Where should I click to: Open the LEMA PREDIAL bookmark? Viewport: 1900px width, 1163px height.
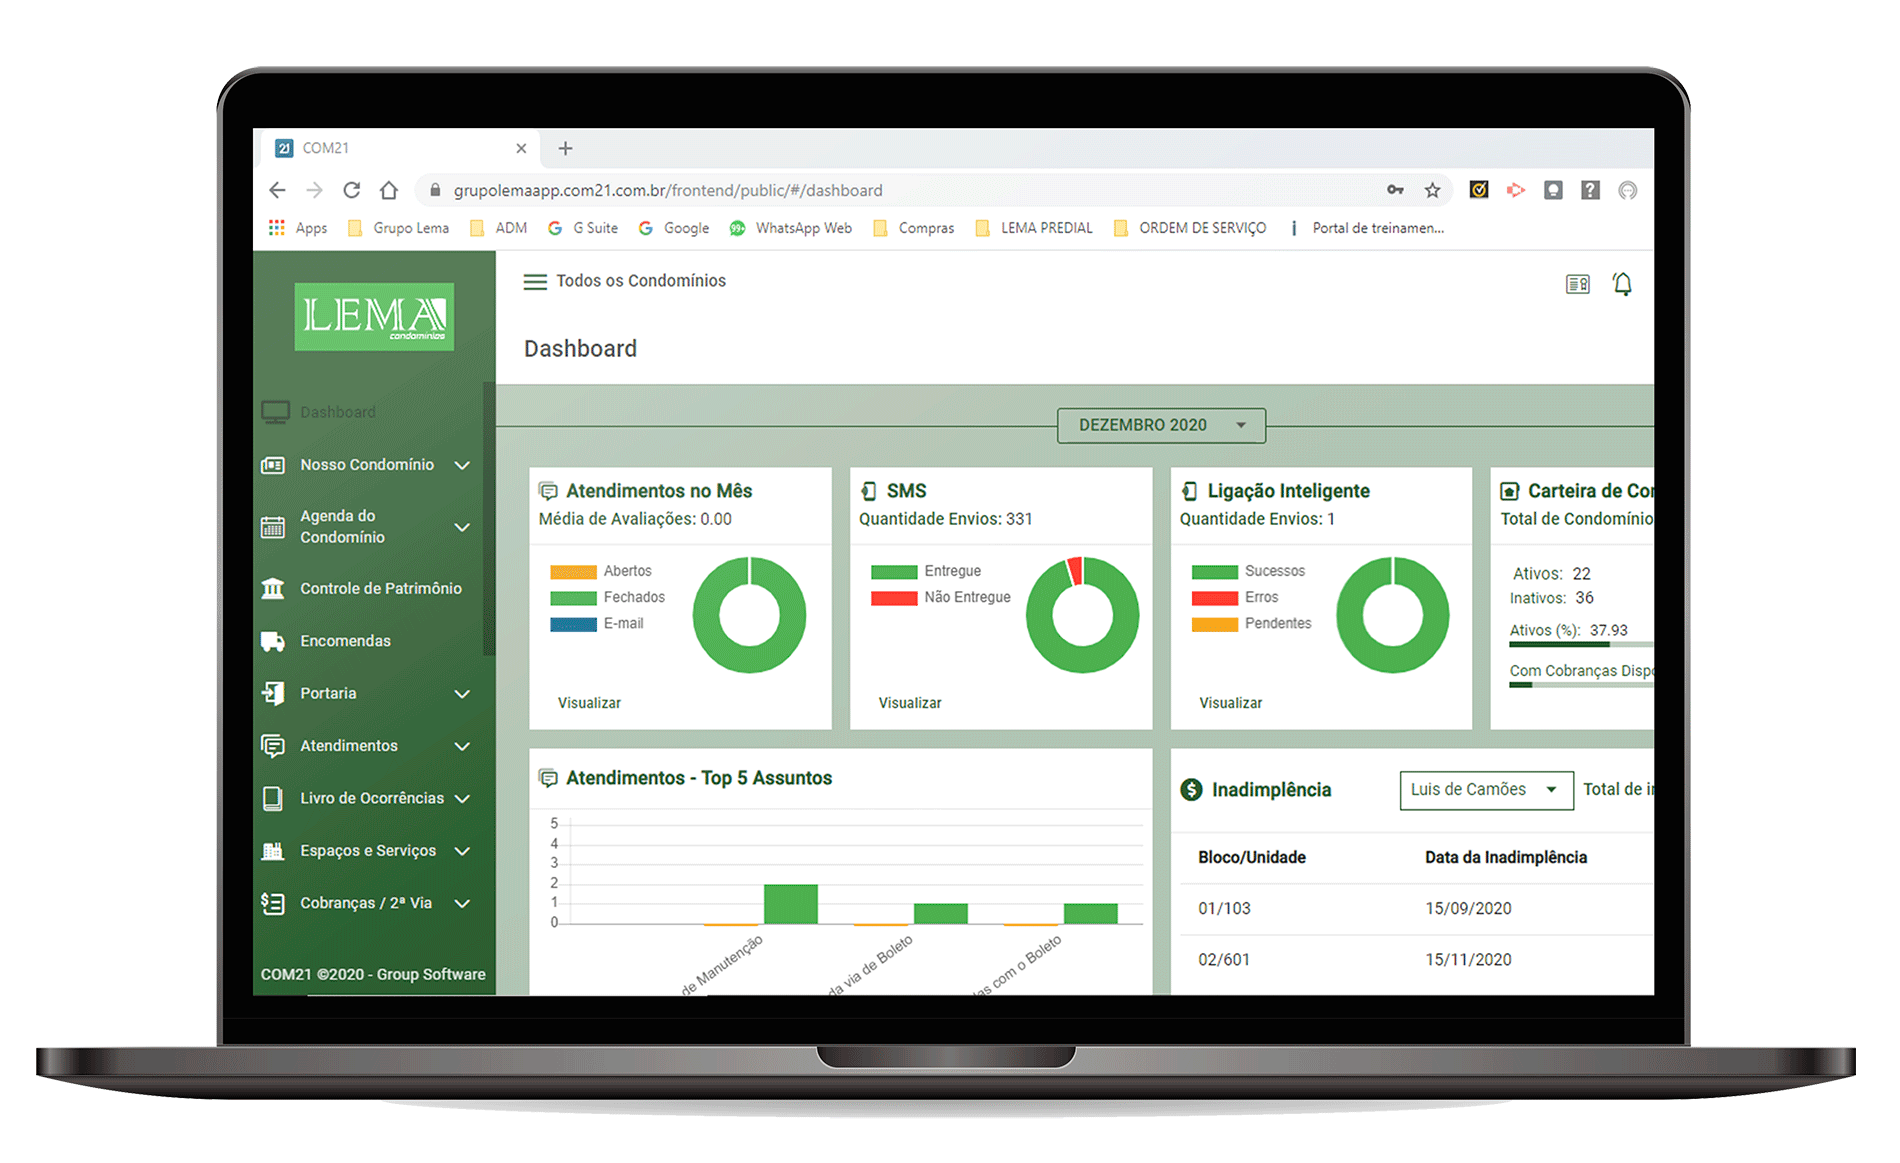[1034, 228]
